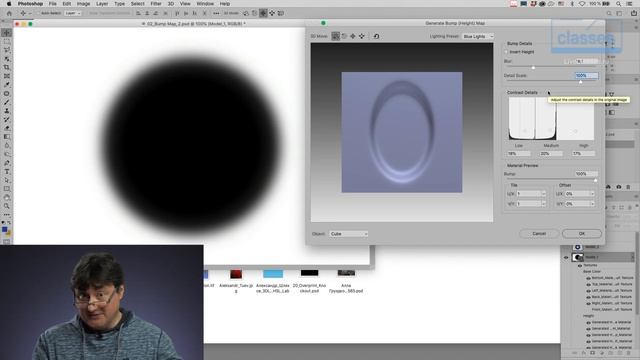Select the Zoom tool in the toolbar
640x360 pixels.
pyautogui.click(x=7, y=206)
